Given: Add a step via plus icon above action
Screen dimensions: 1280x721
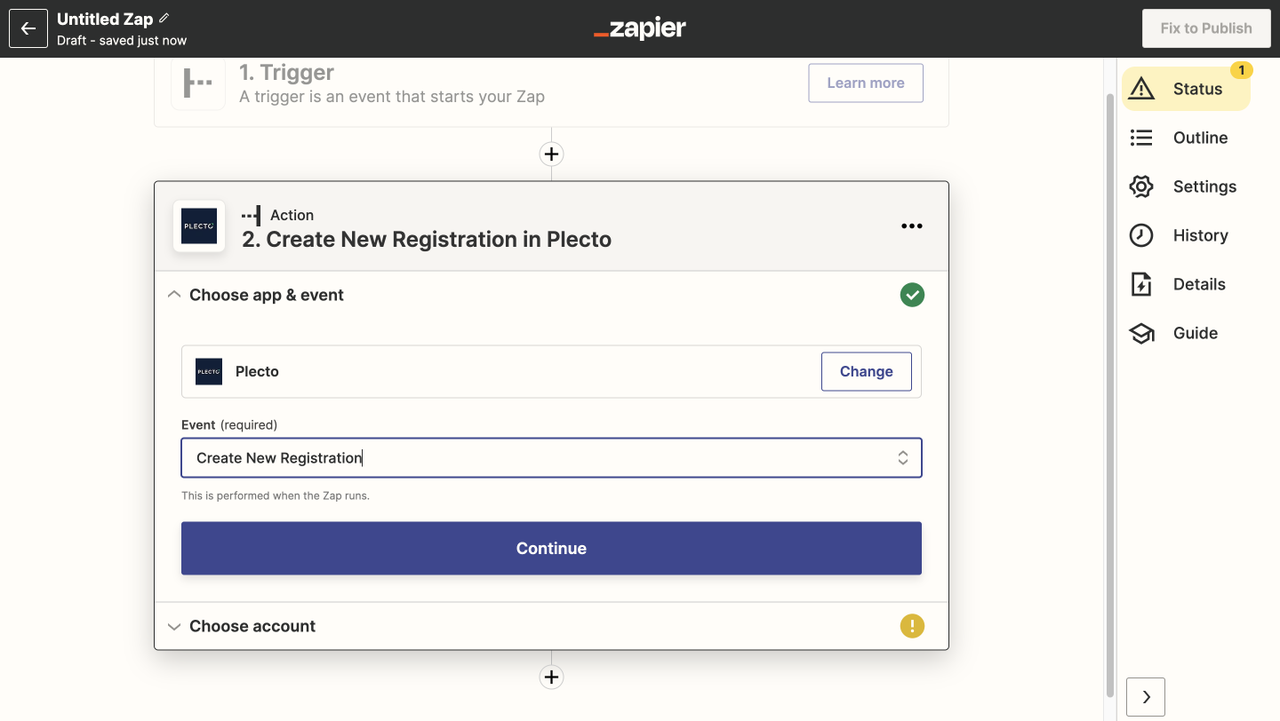Looking at the screenshot, I should [551, 154].
